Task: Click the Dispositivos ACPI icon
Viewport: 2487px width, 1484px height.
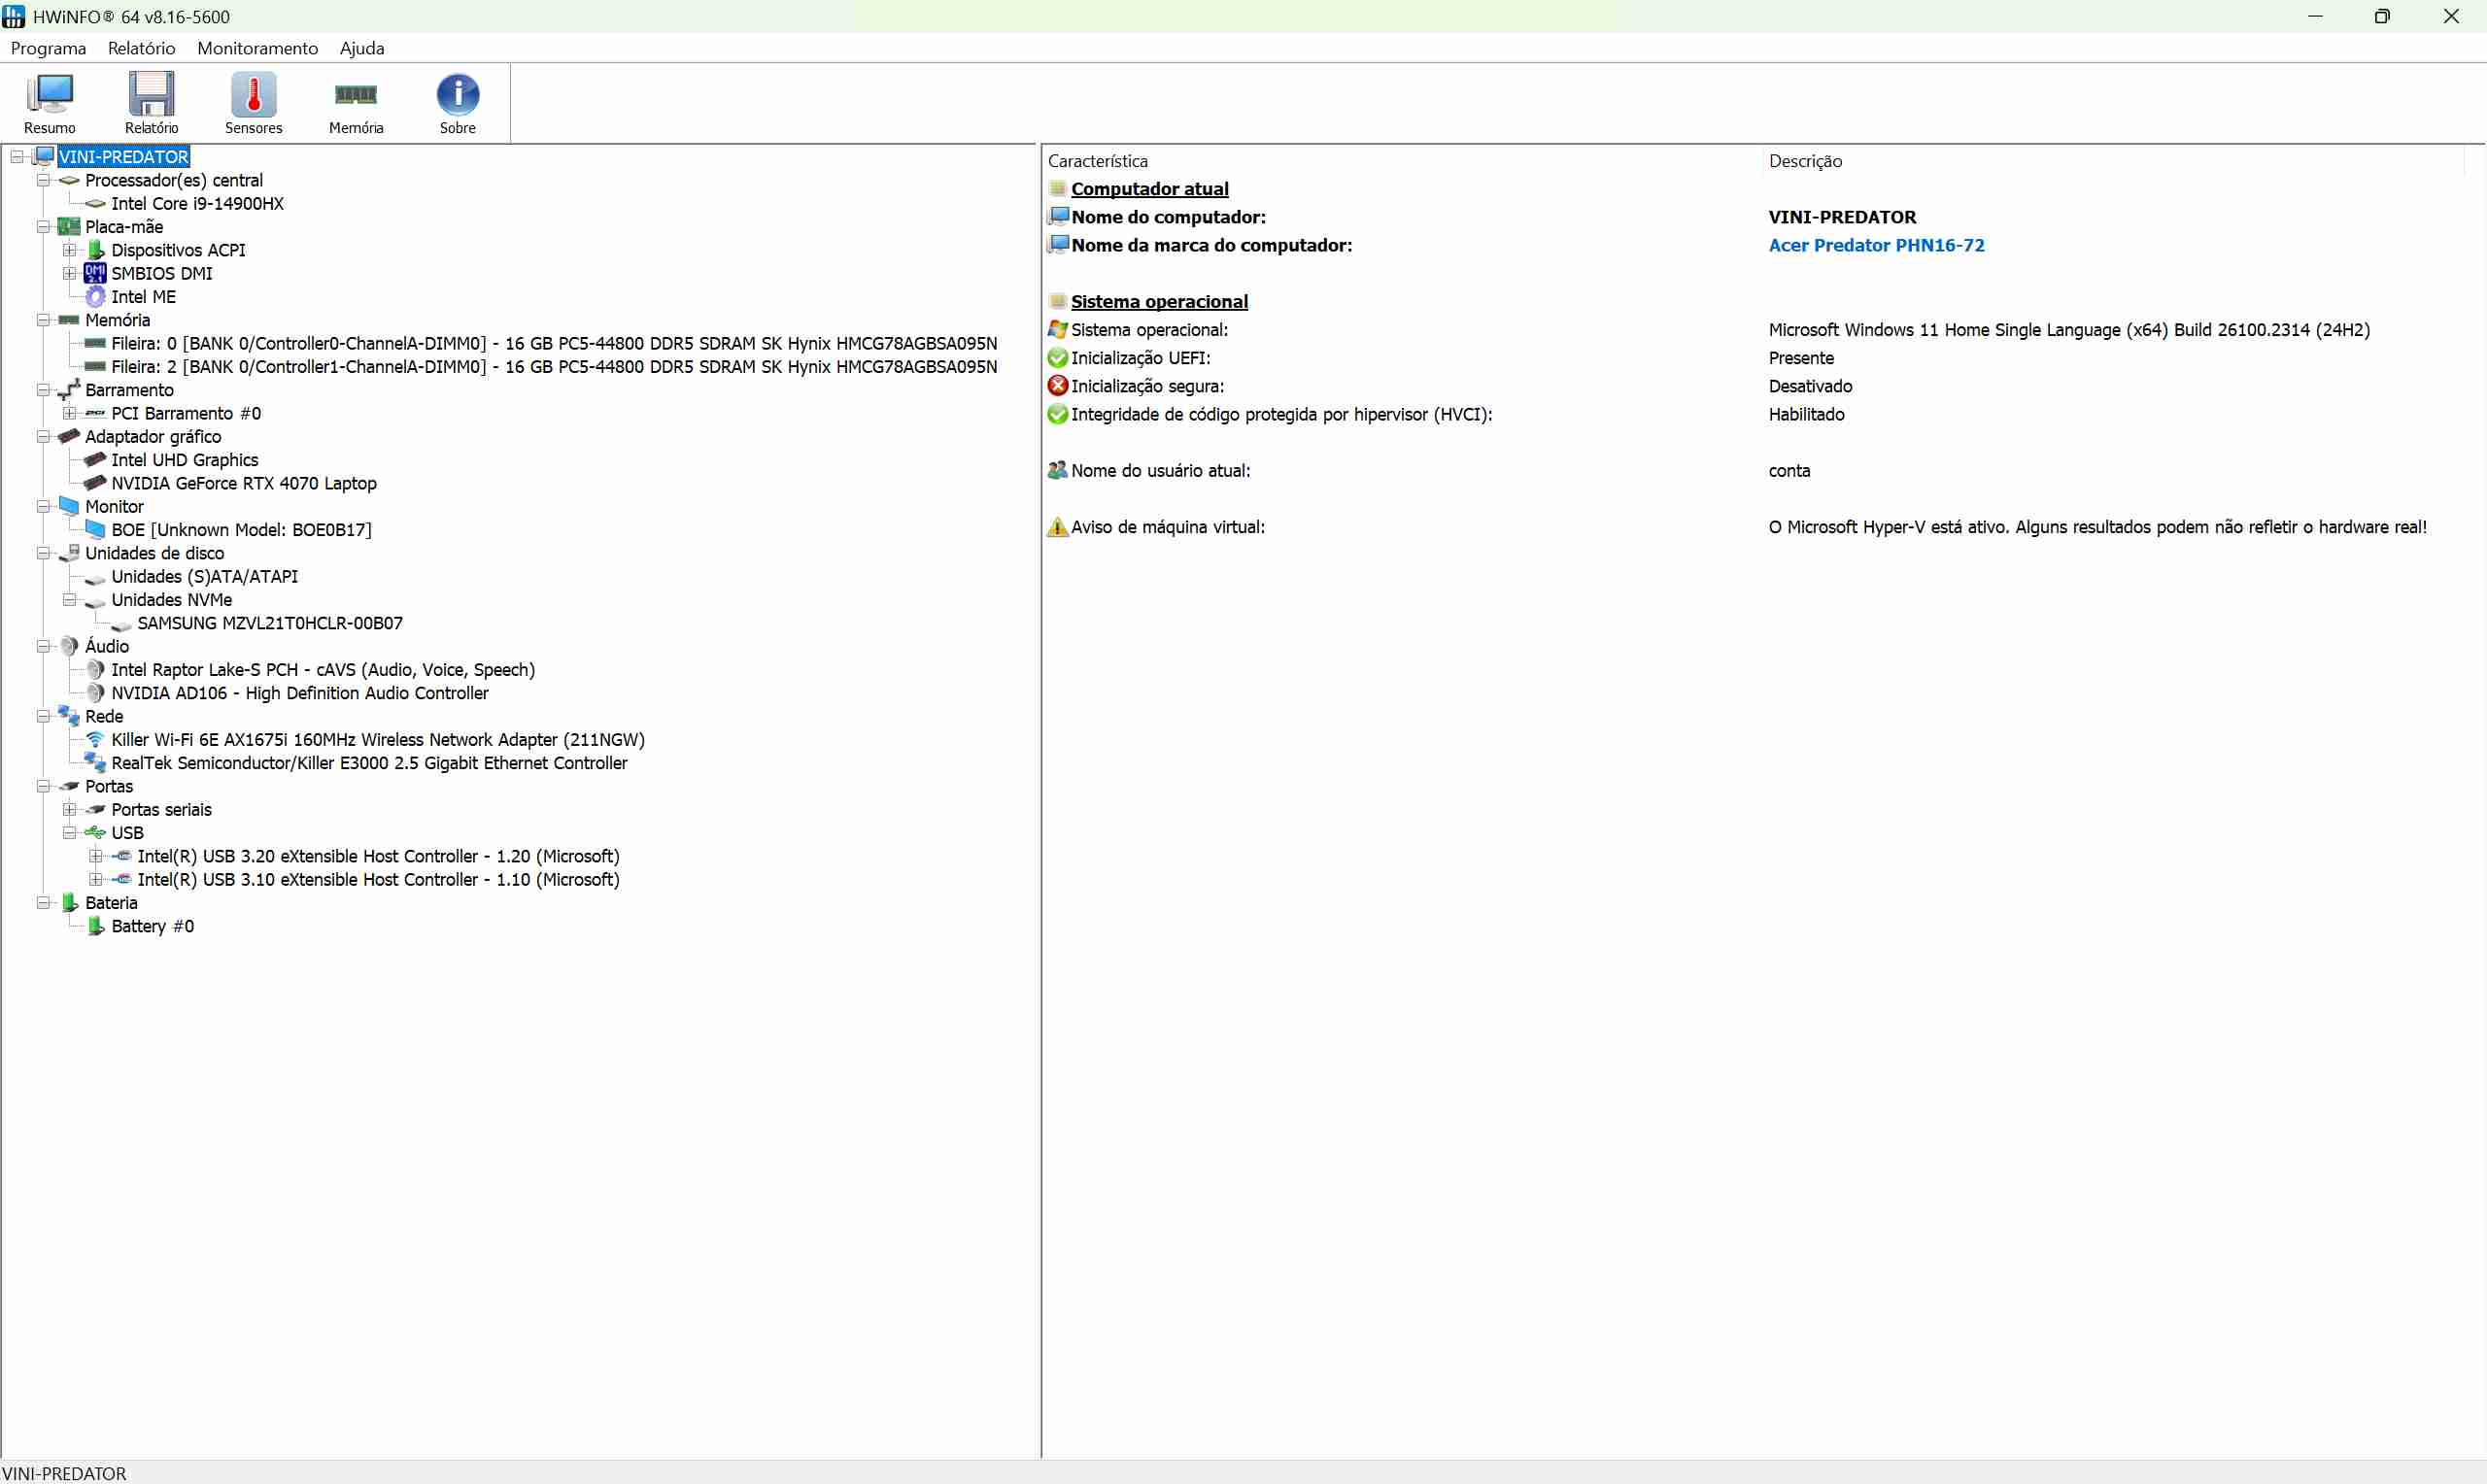Action: pos(95,250)
